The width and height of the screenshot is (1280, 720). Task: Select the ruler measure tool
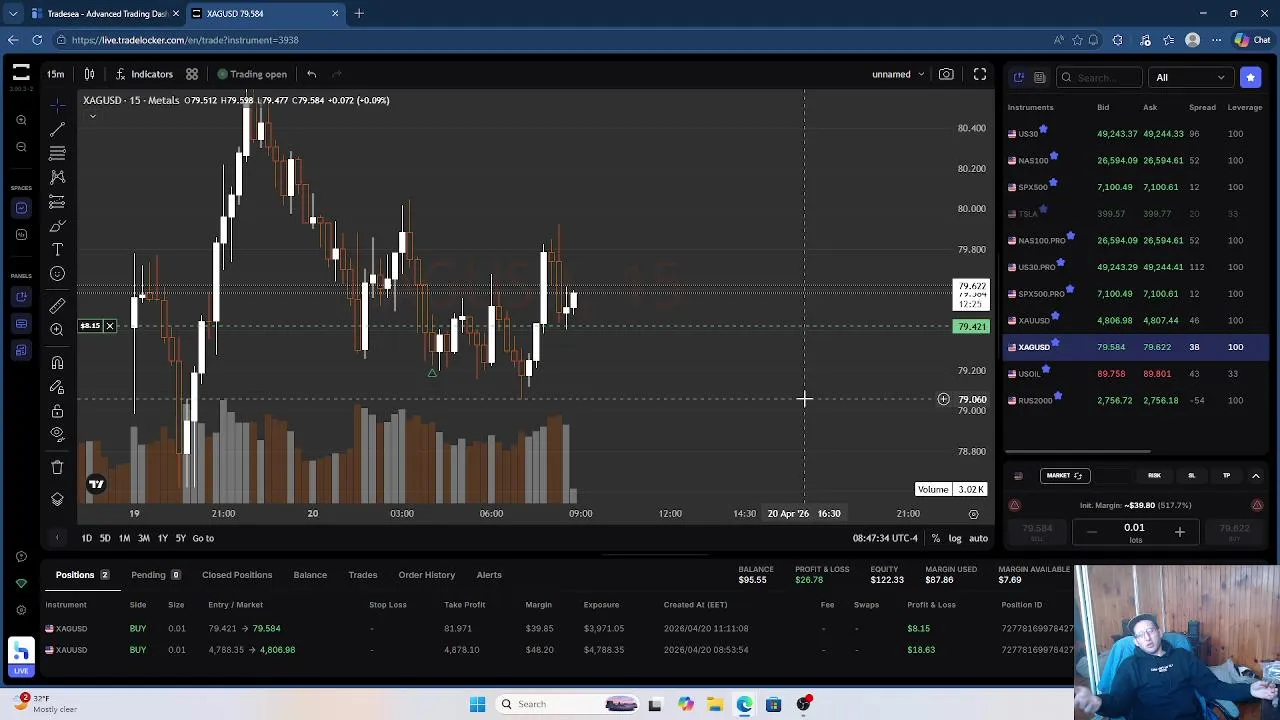[57, 306]
